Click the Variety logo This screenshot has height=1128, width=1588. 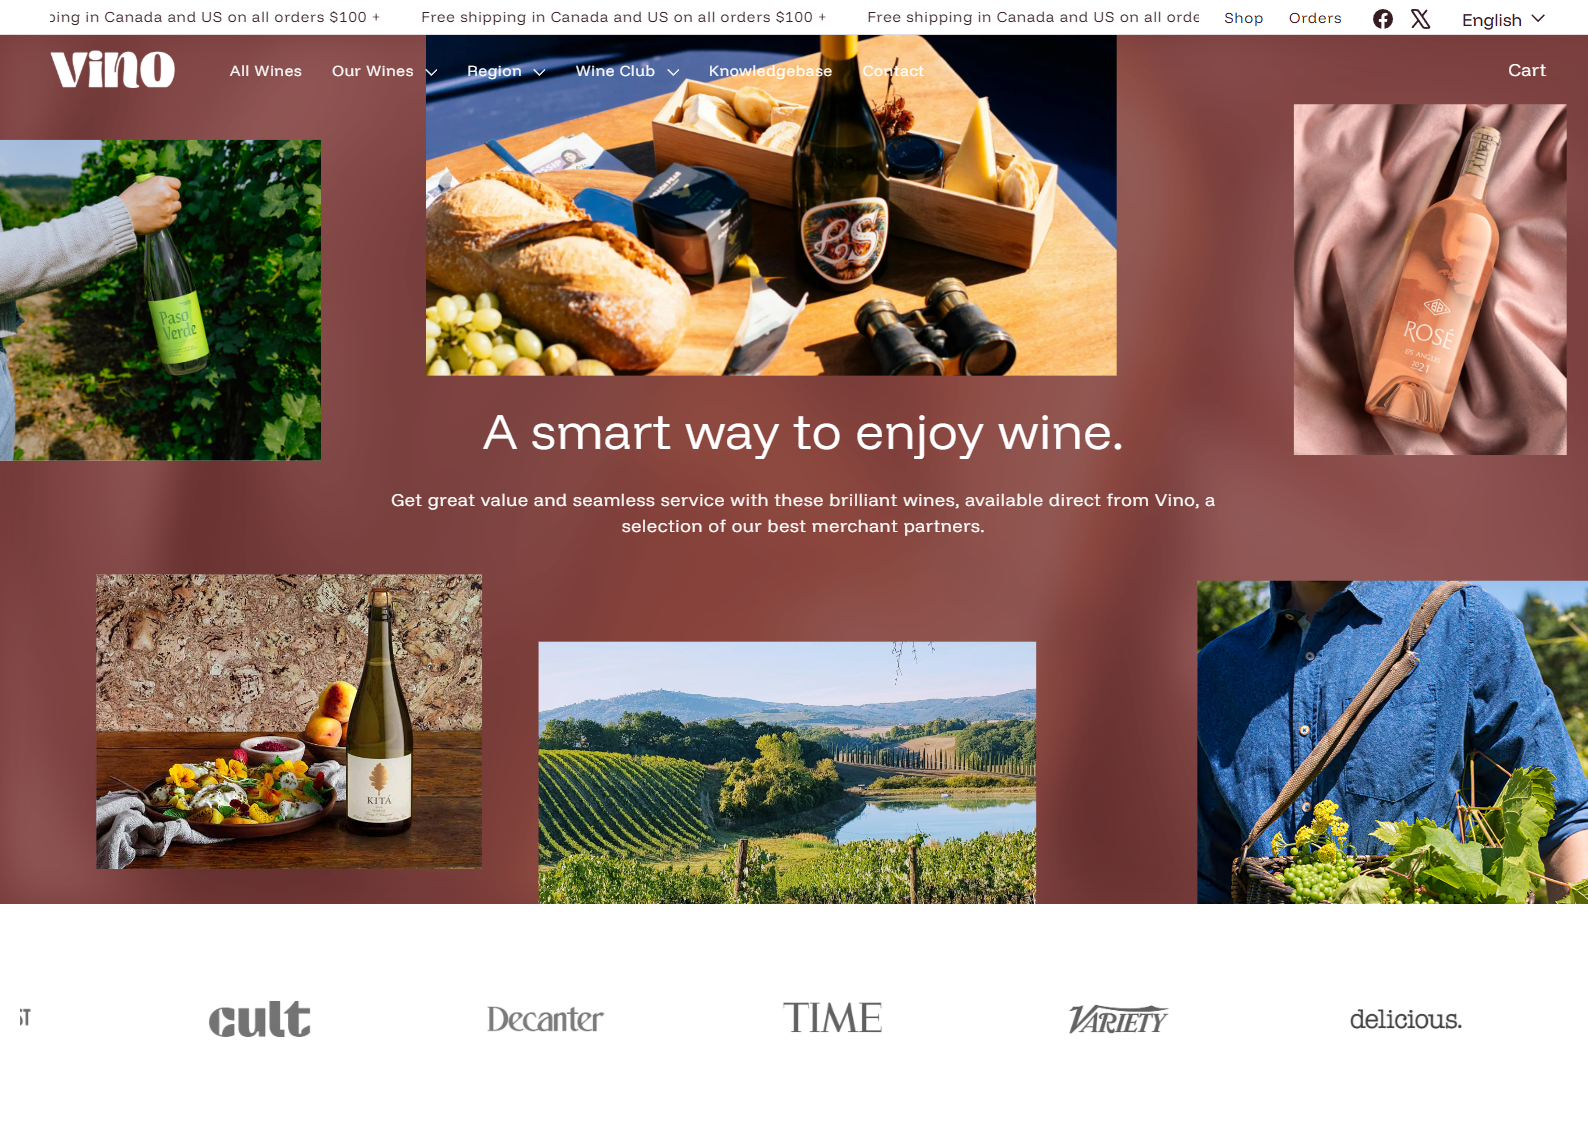(x=1118, y=1019)
